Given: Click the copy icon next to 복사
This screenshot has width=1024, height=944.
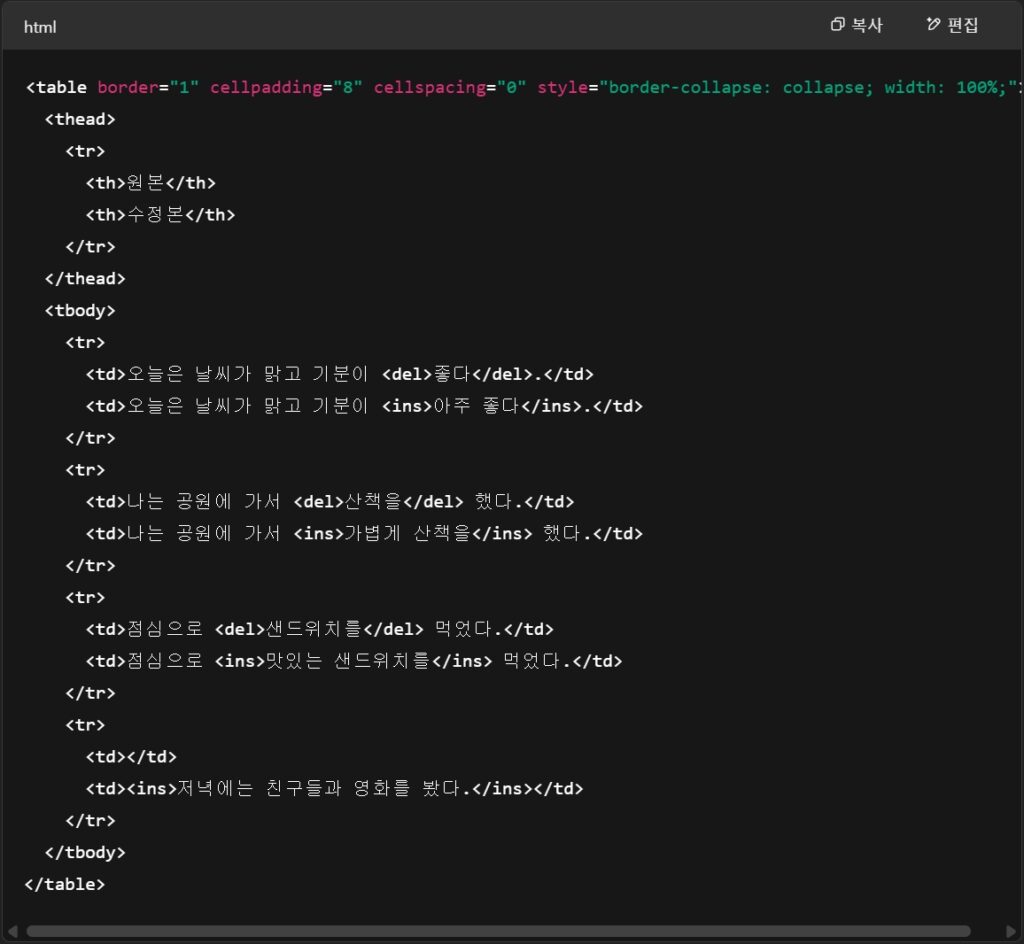Looking at the screenshot, I should 837,25.
